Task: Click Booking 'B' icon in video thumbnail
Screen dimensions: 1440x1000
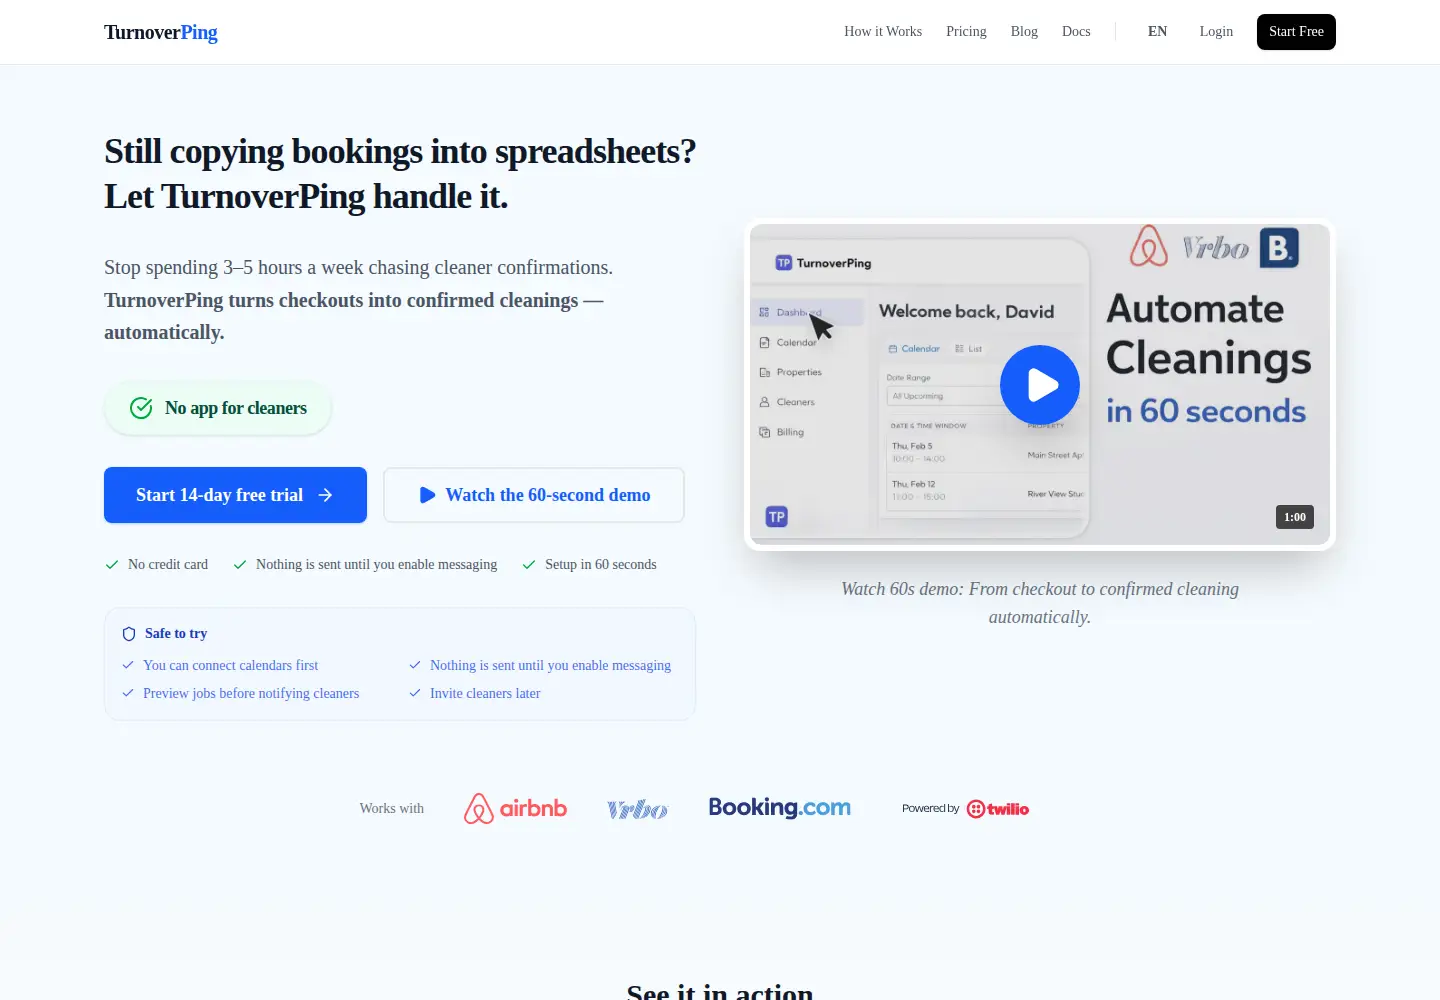Action: pyautogui.click(x=1279, y=248)
